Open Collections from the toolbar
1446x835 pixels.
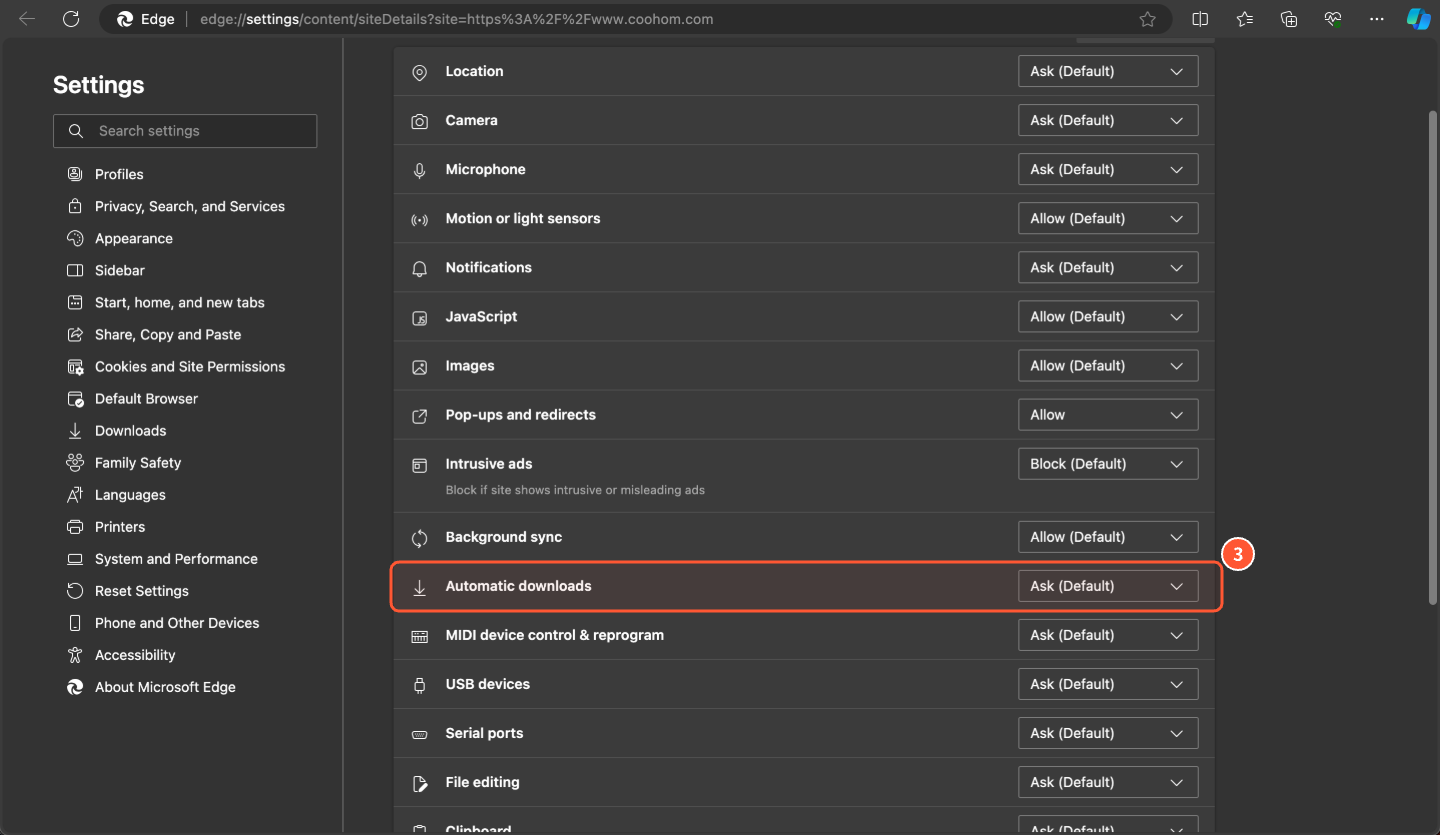point(1289,19)
